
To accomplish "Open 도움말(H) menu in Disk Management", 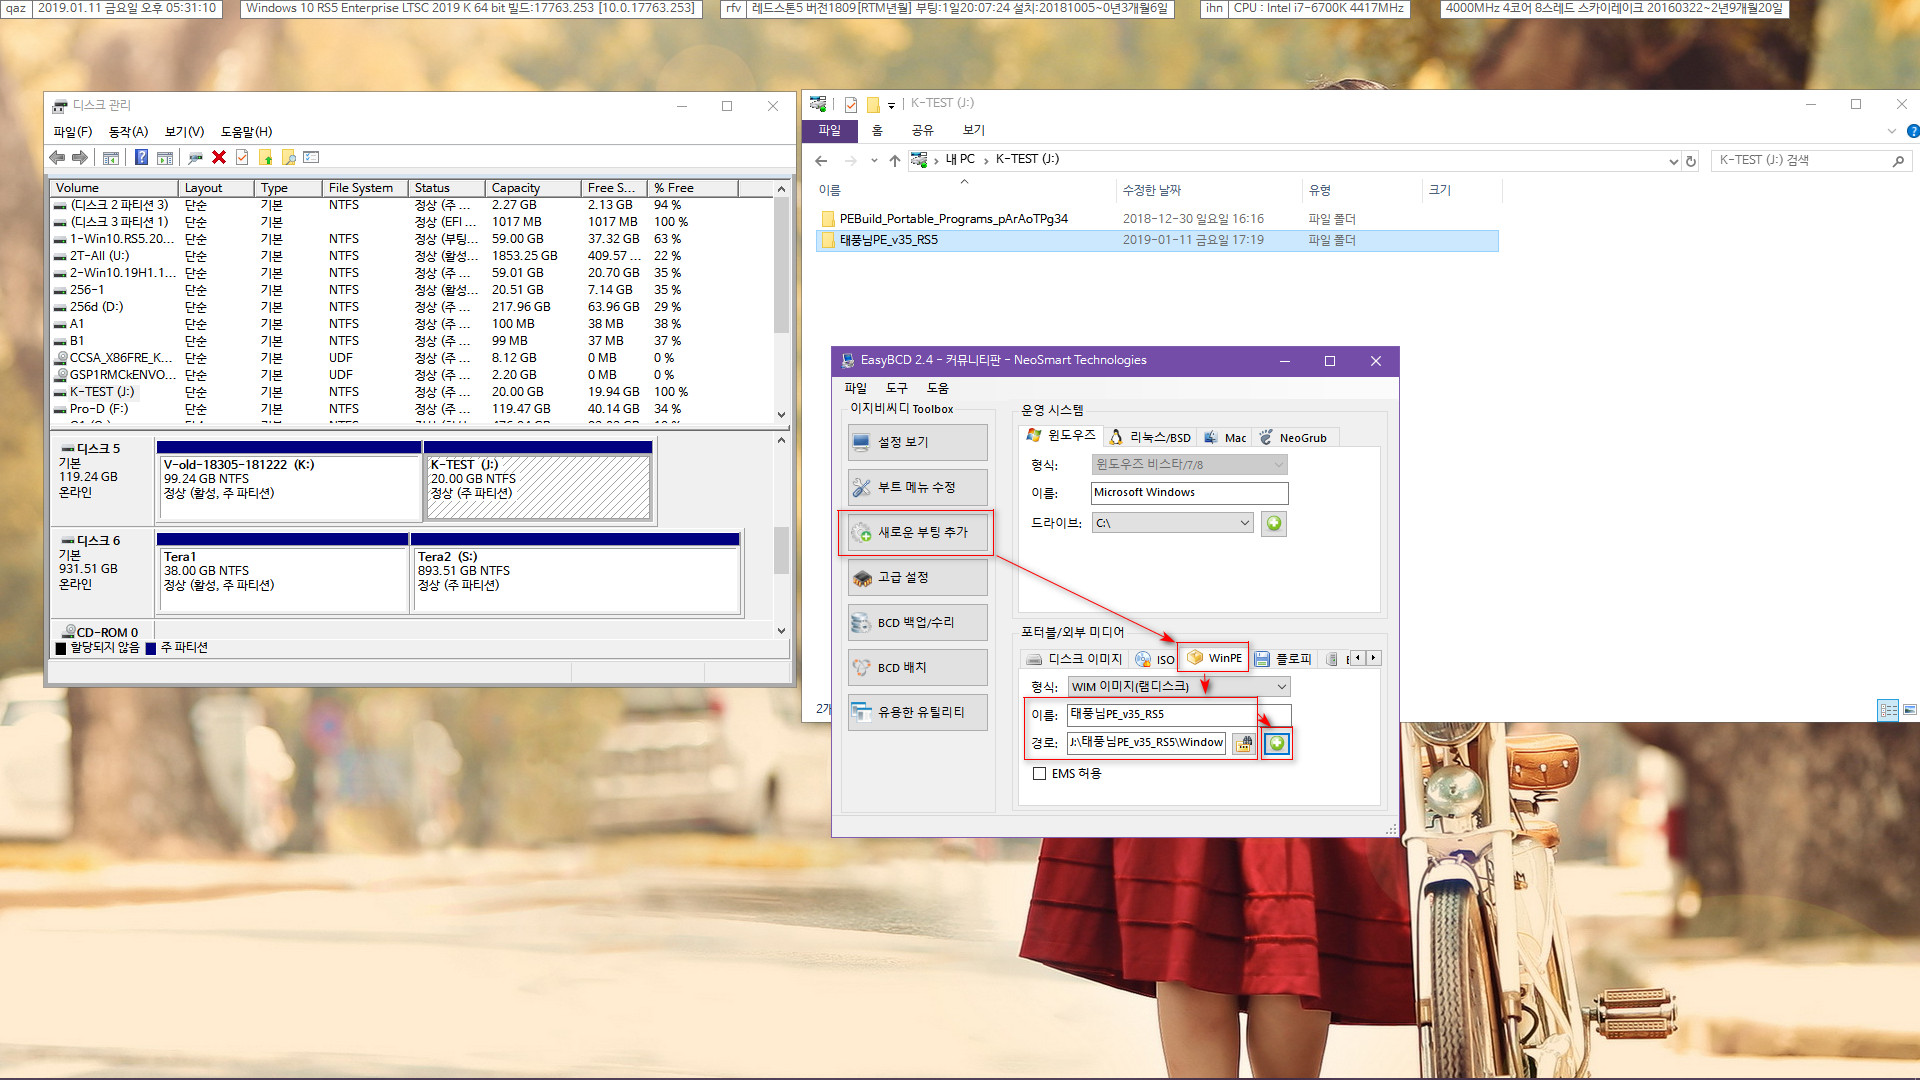I will point(246,132).
